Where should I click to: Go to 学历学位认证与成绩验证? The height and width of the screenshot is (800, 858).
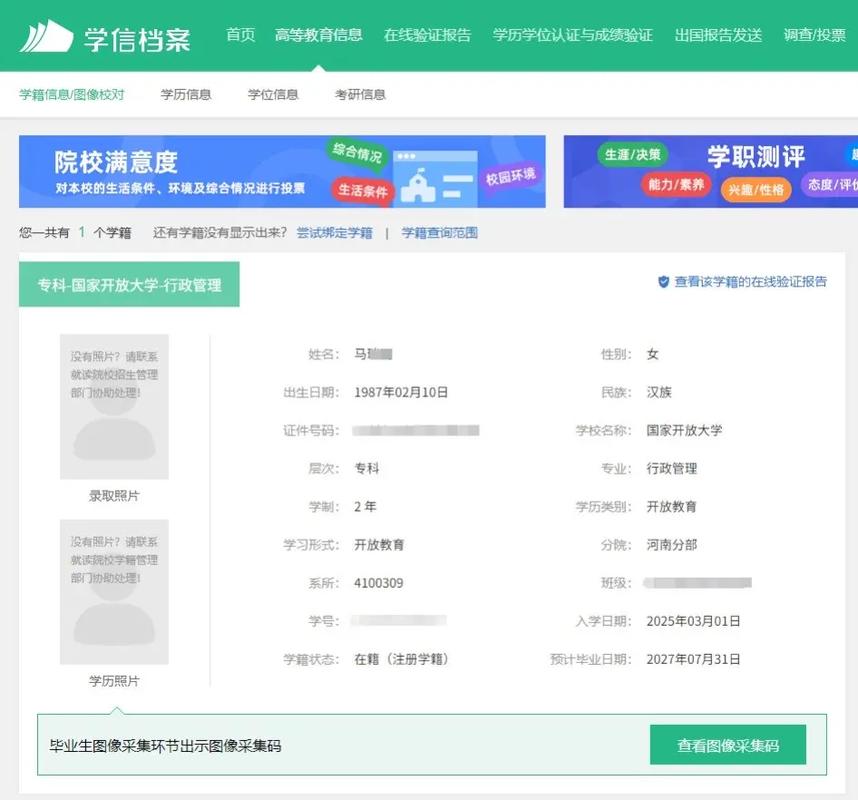(572, 35)
